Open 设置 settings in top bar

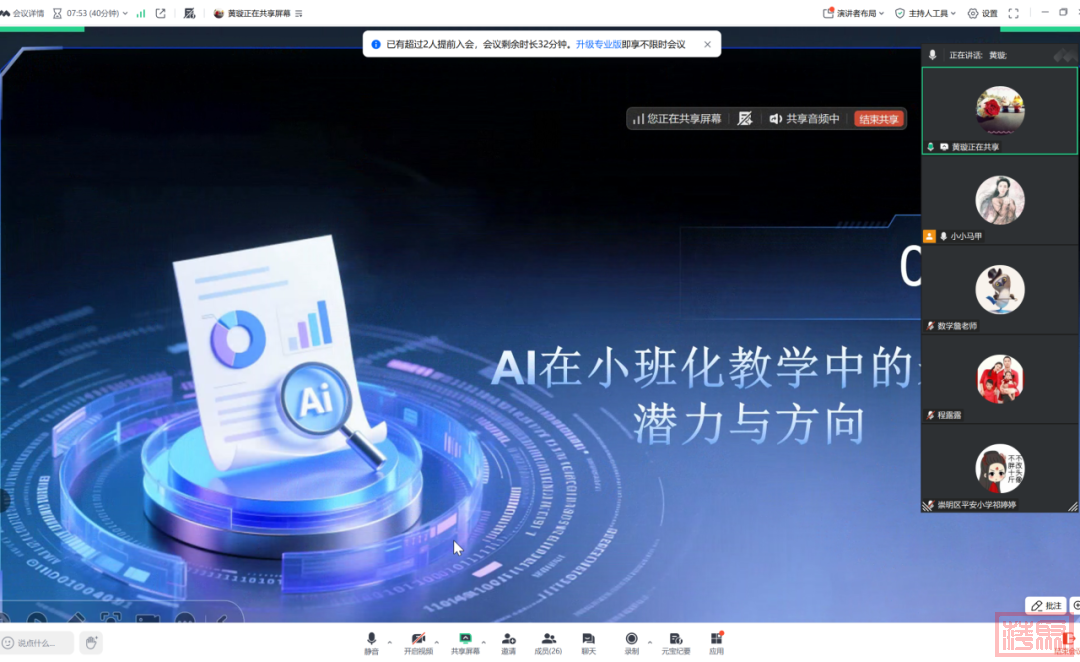[982, 13]
